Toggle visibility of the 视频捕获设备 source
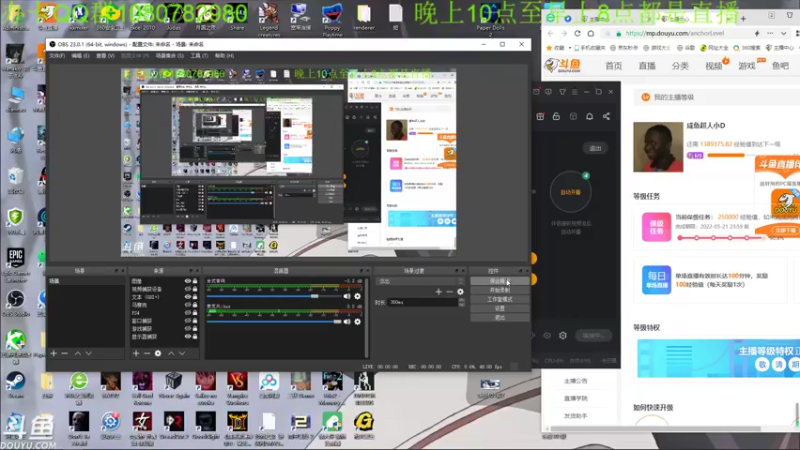Viewport: 800px width, 450px height. [187, 289]
